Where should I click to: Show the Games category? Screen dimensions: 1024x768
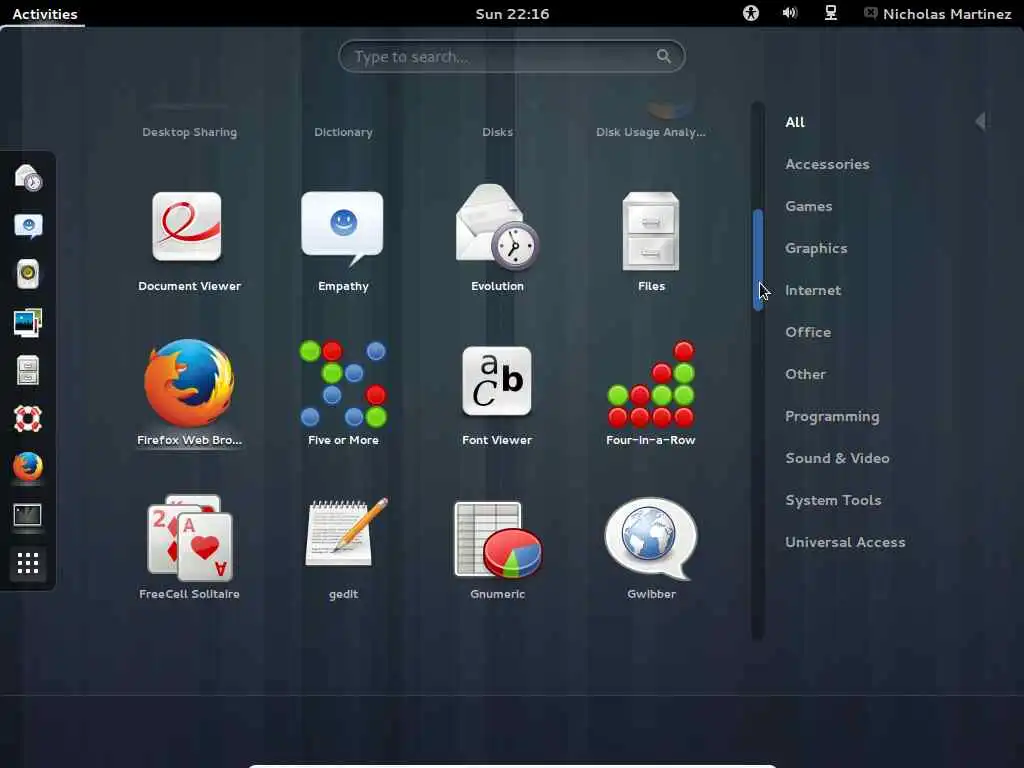(x=808, y=206)
